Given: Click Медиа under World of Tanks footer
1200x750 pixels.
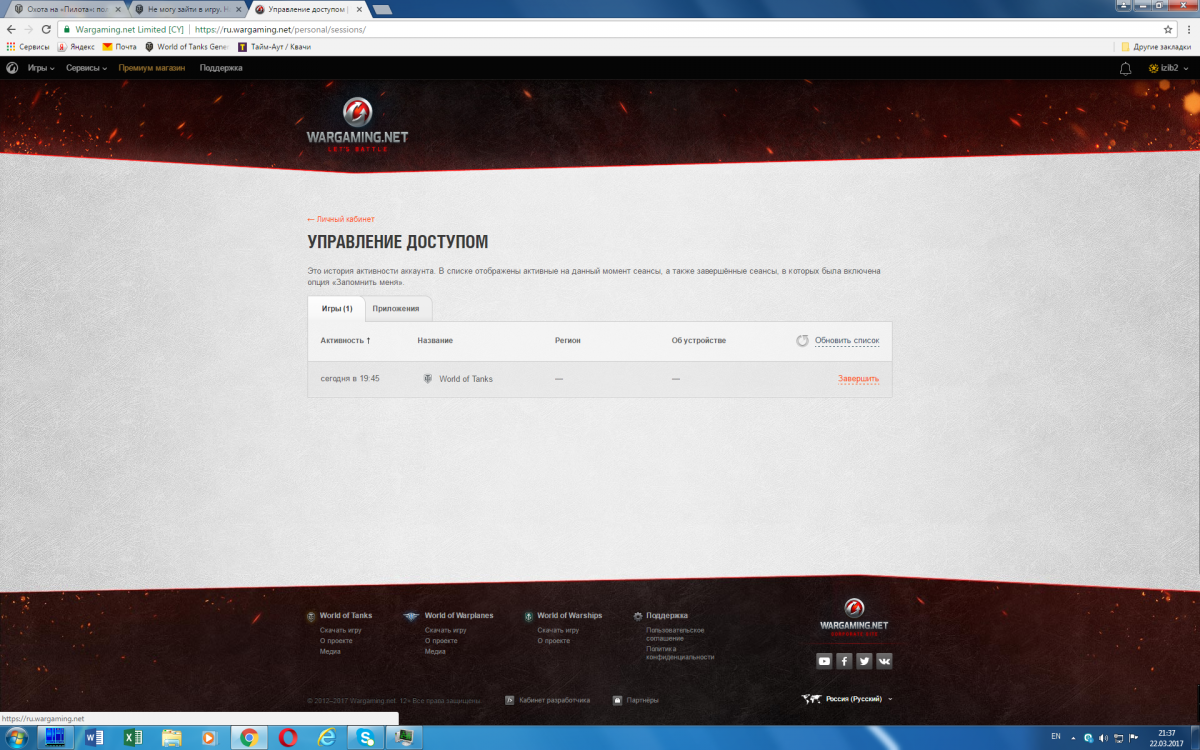Looking at the screenshot, I should pyautogui.click(x=330, y=651).
